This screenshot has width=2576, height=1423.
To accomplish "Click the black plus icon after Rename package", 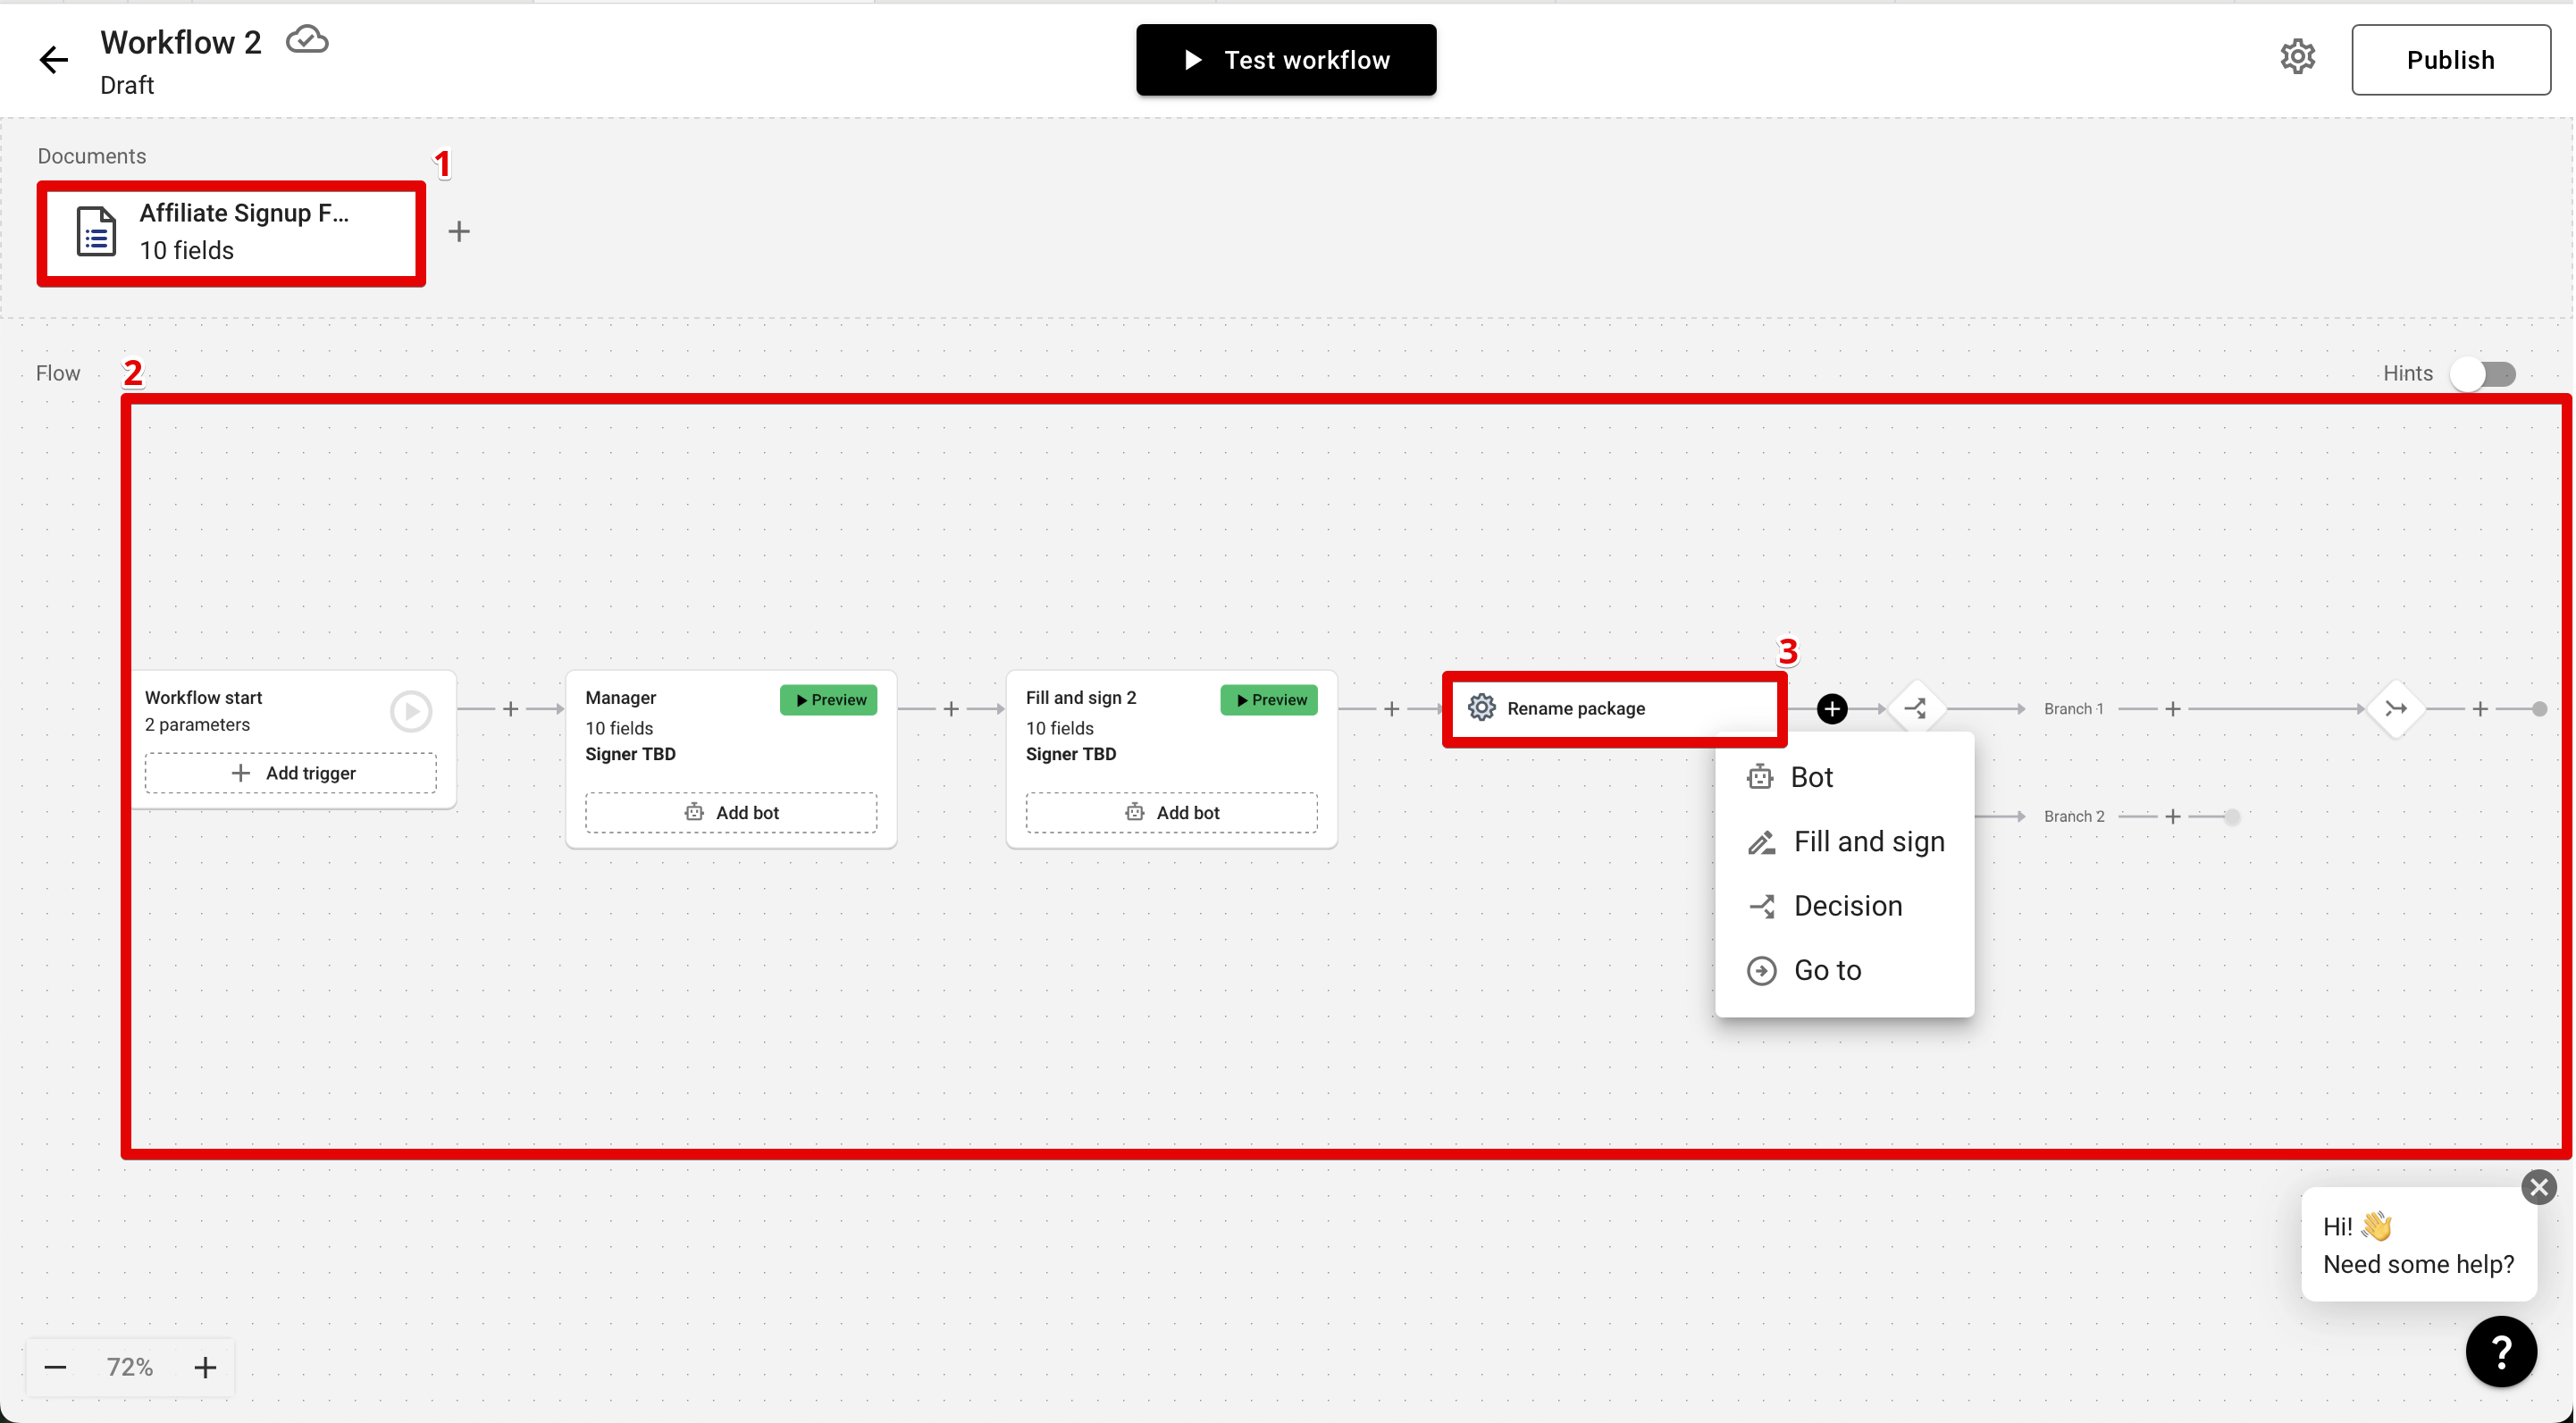I will [1832, 708].
